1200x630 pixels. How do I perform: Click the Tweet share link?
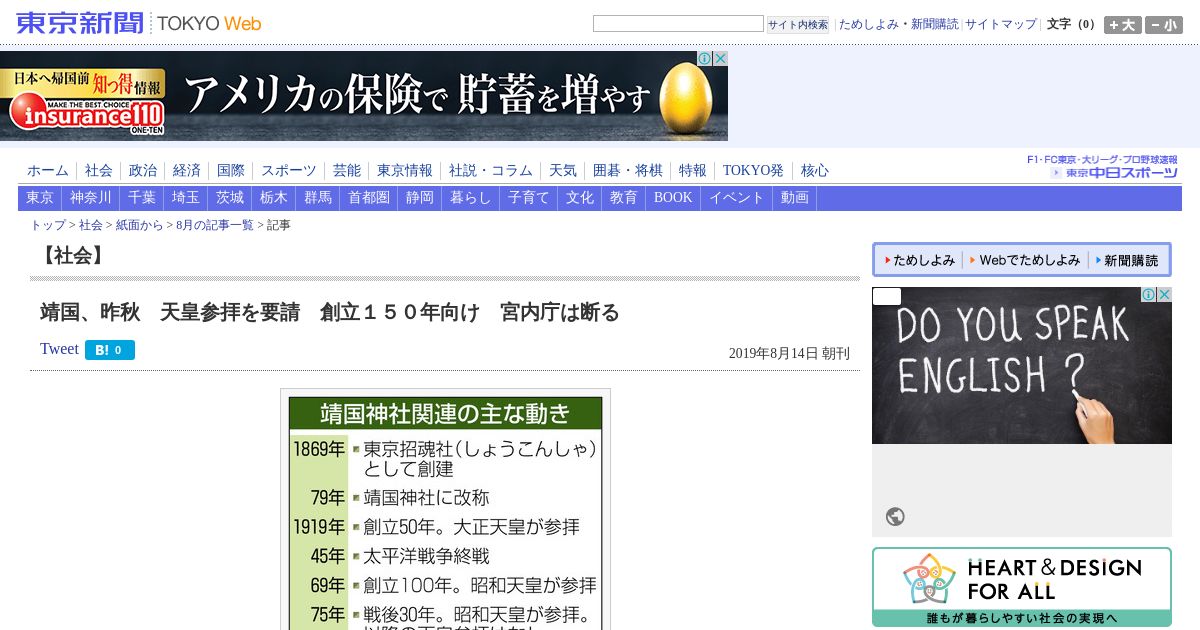(59, 349)
